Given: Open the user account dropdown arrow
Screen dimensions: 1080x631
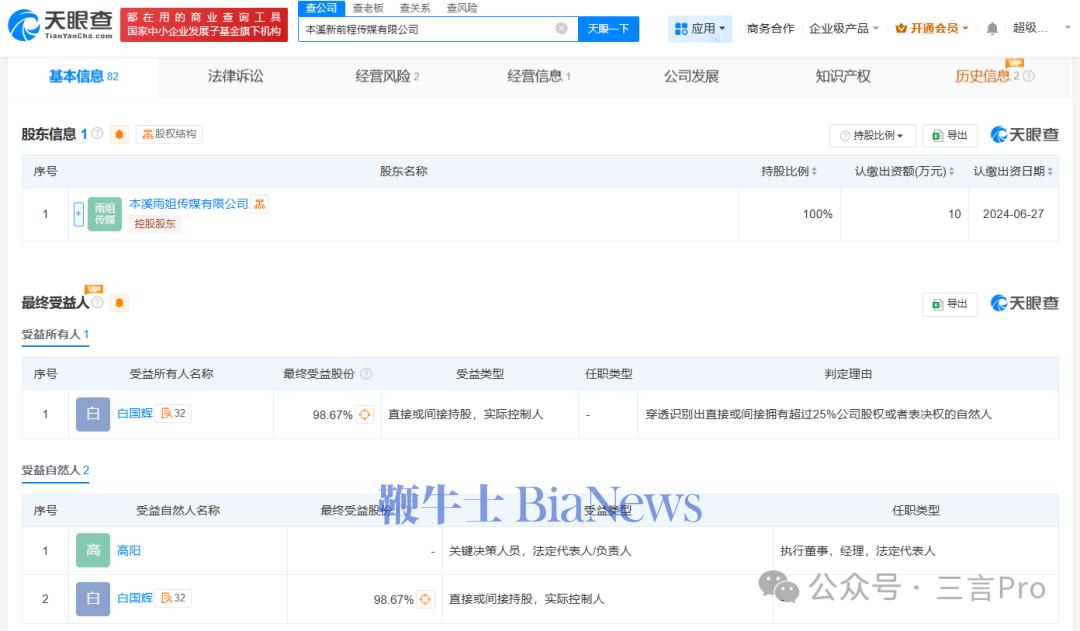Looking at the screenshot, I should pyautogui.click(x=1068, y=28).
